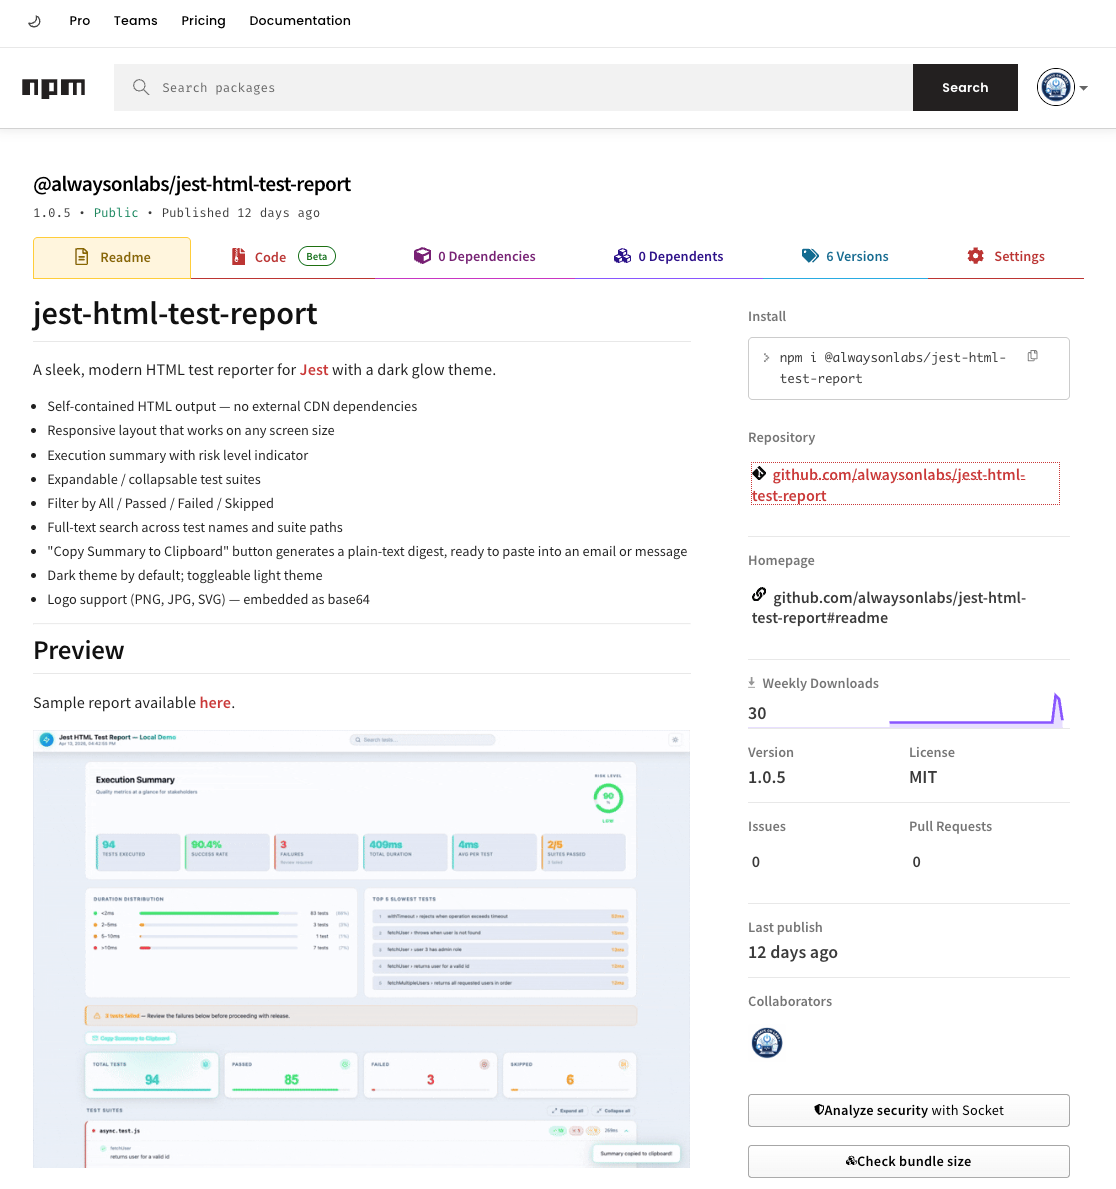This screenshot has width=1116, height=1189.
Task: Click the purple Dependencies box icon
Action: point(422,256)
